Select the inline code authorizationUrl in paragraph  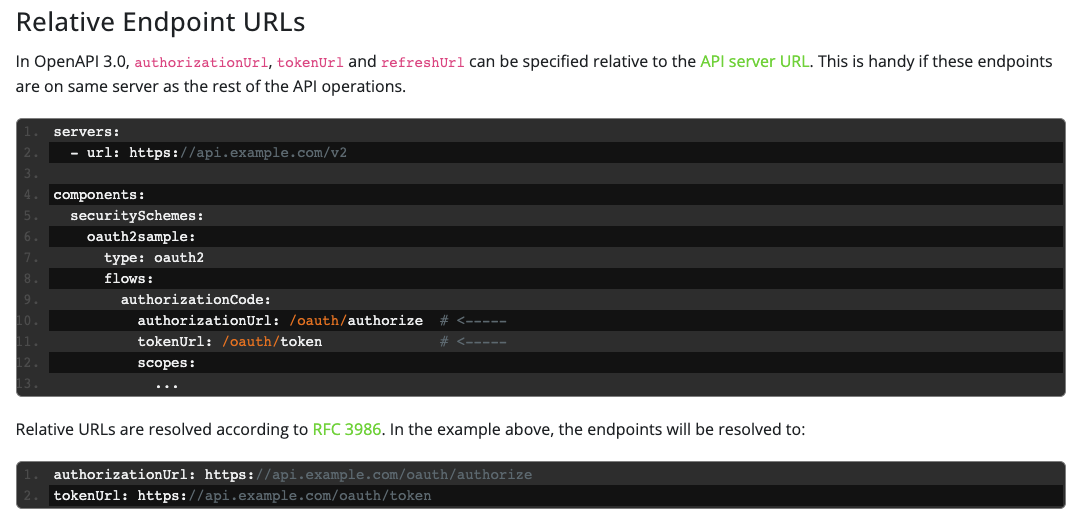click(x=201, y=62)
